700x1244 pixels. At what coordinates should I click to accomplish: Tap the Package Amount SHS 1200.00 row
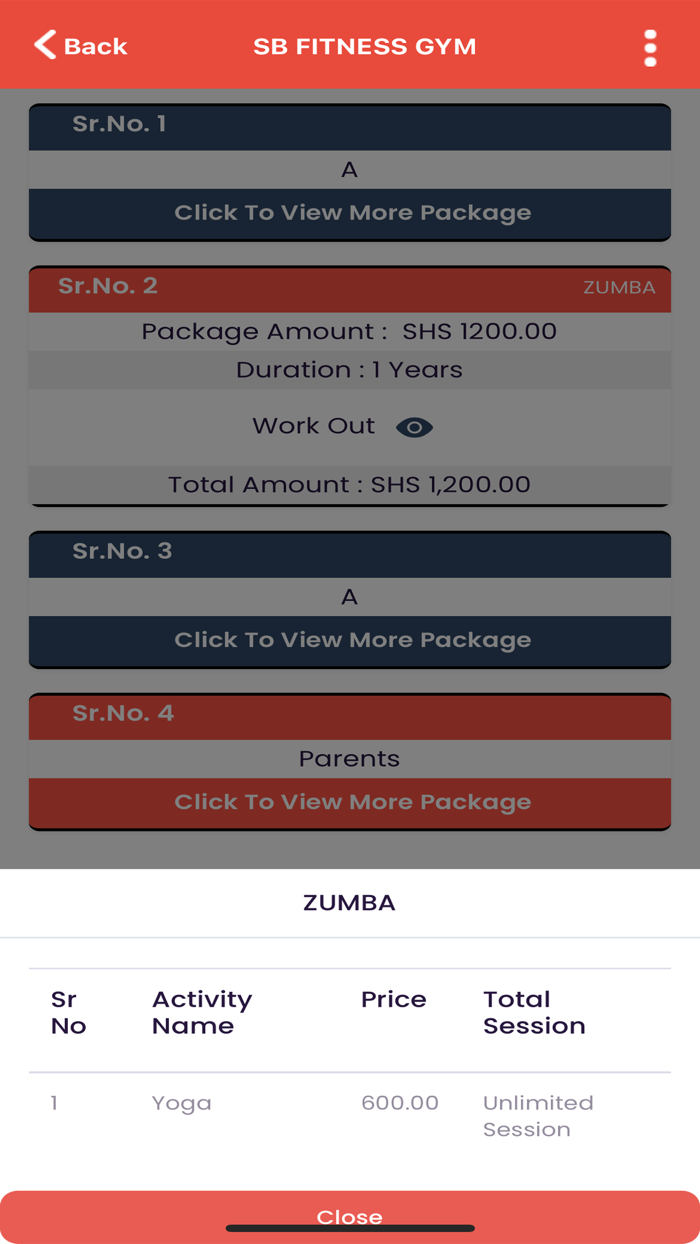[350, 331]
